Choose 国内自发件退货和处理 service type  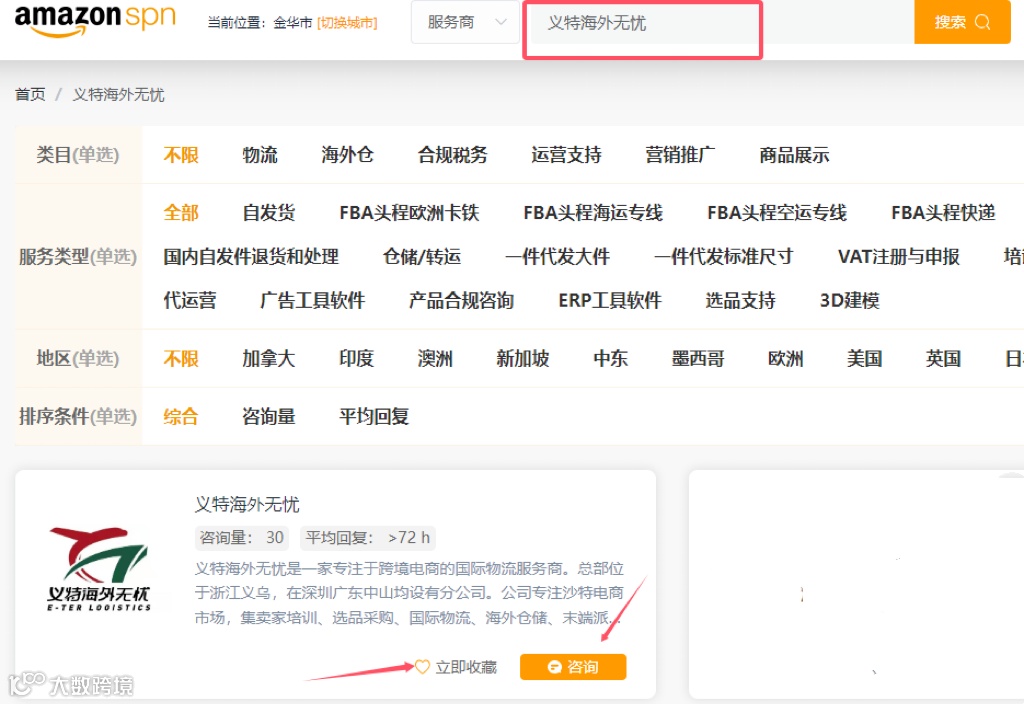click(251, 257)
